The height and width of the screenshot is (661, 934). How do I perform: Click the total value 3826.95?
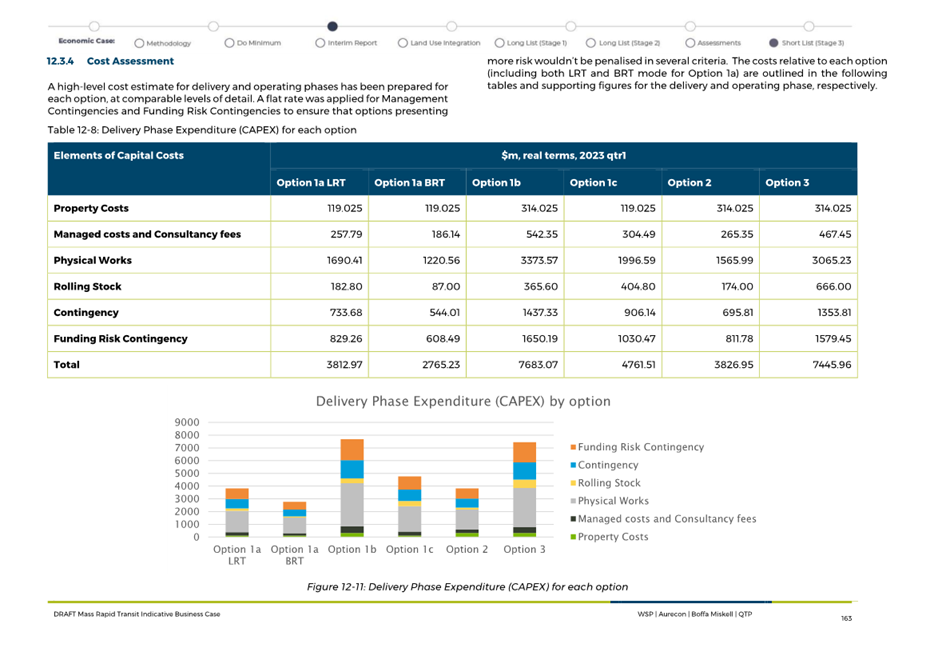click(734, 364)
